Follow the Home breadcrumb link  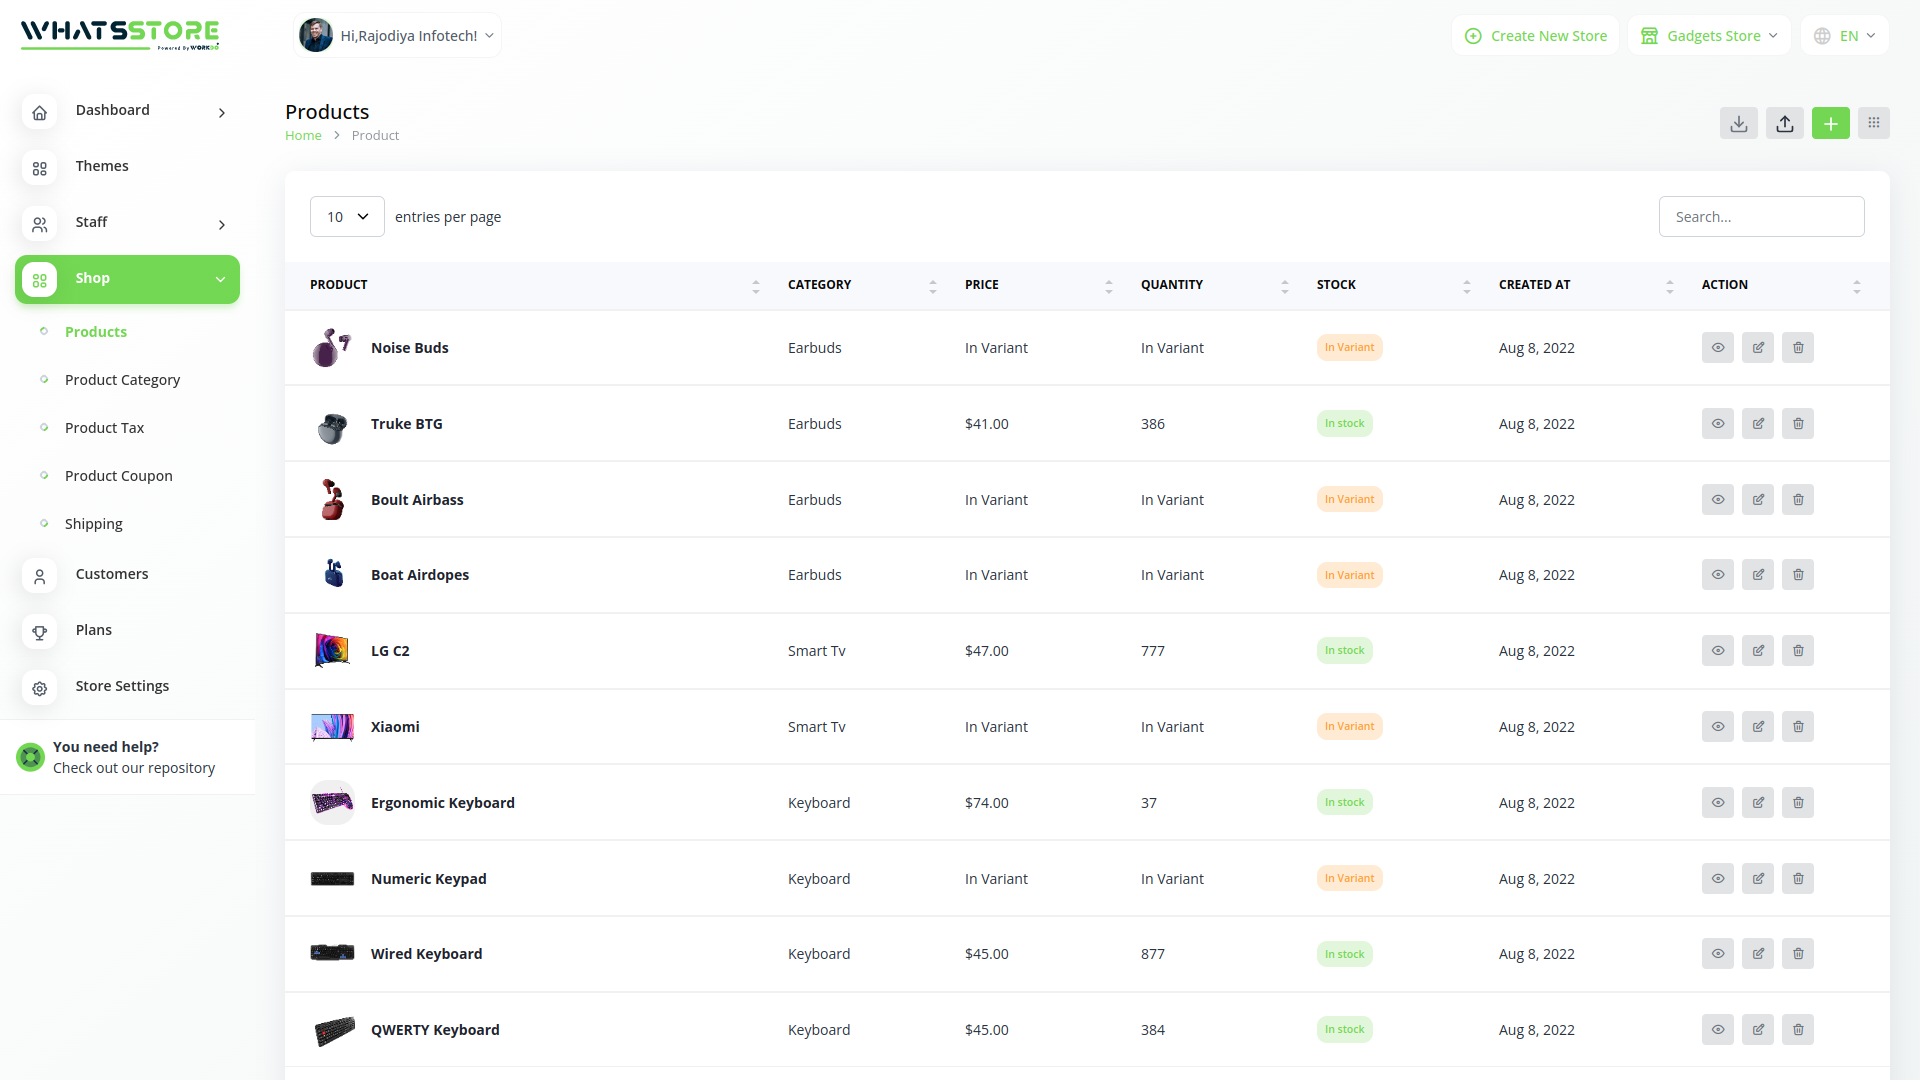[x=303, y=136]
